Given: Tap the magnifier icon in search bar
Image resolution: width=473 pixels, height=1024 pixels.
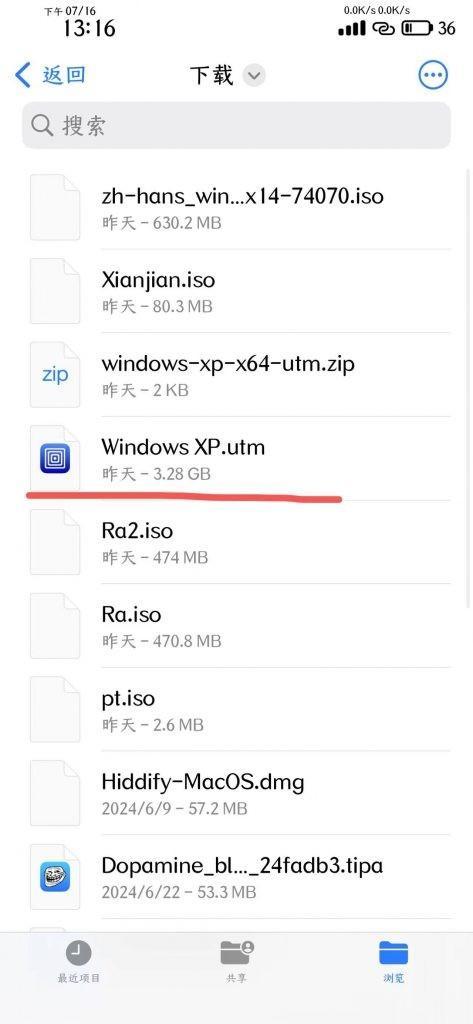Looking at the screenshot, I should [42, 125].
